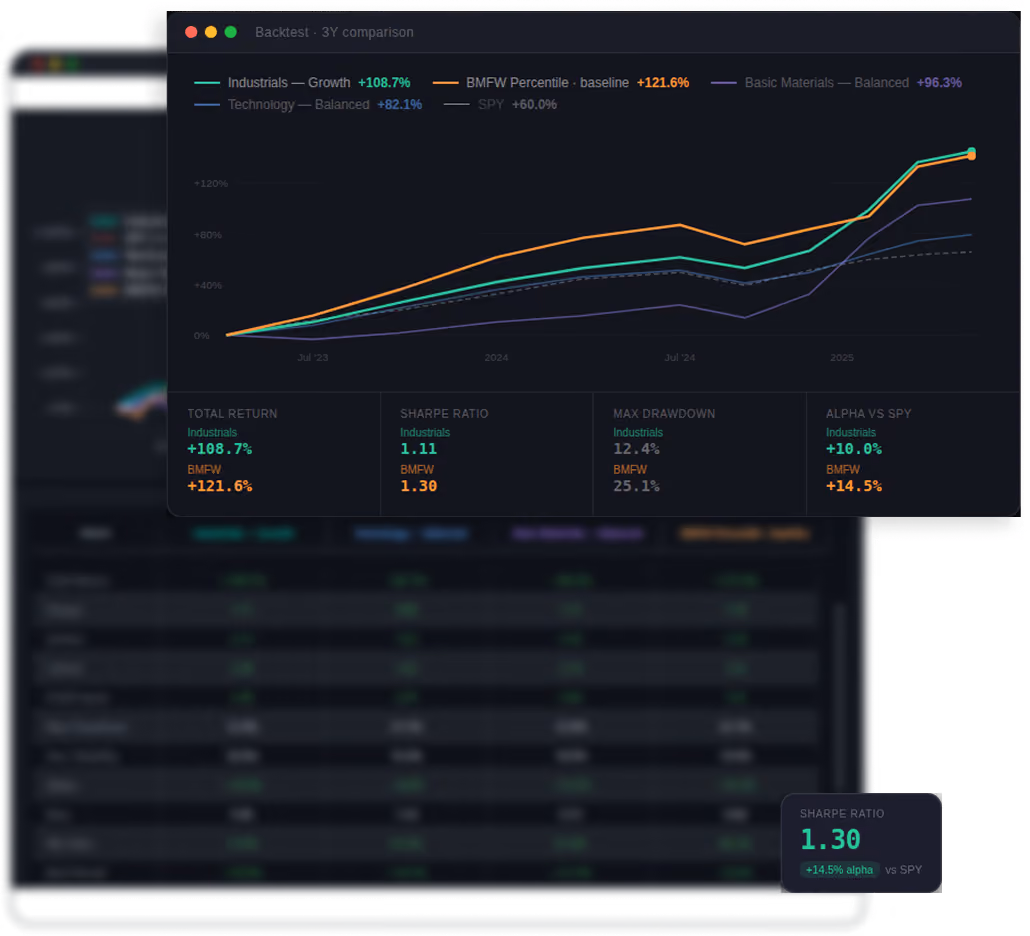1030x936 pixels.
Task: Click the +96.3% legend value
Action: [939, 83]
